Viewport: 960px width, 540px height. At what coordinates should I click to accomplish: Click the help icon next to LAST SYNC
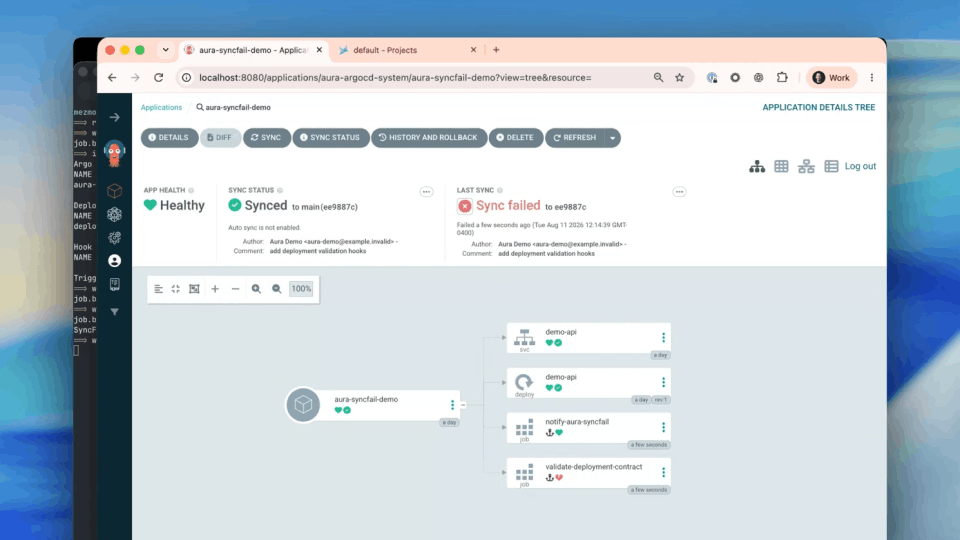500,190
